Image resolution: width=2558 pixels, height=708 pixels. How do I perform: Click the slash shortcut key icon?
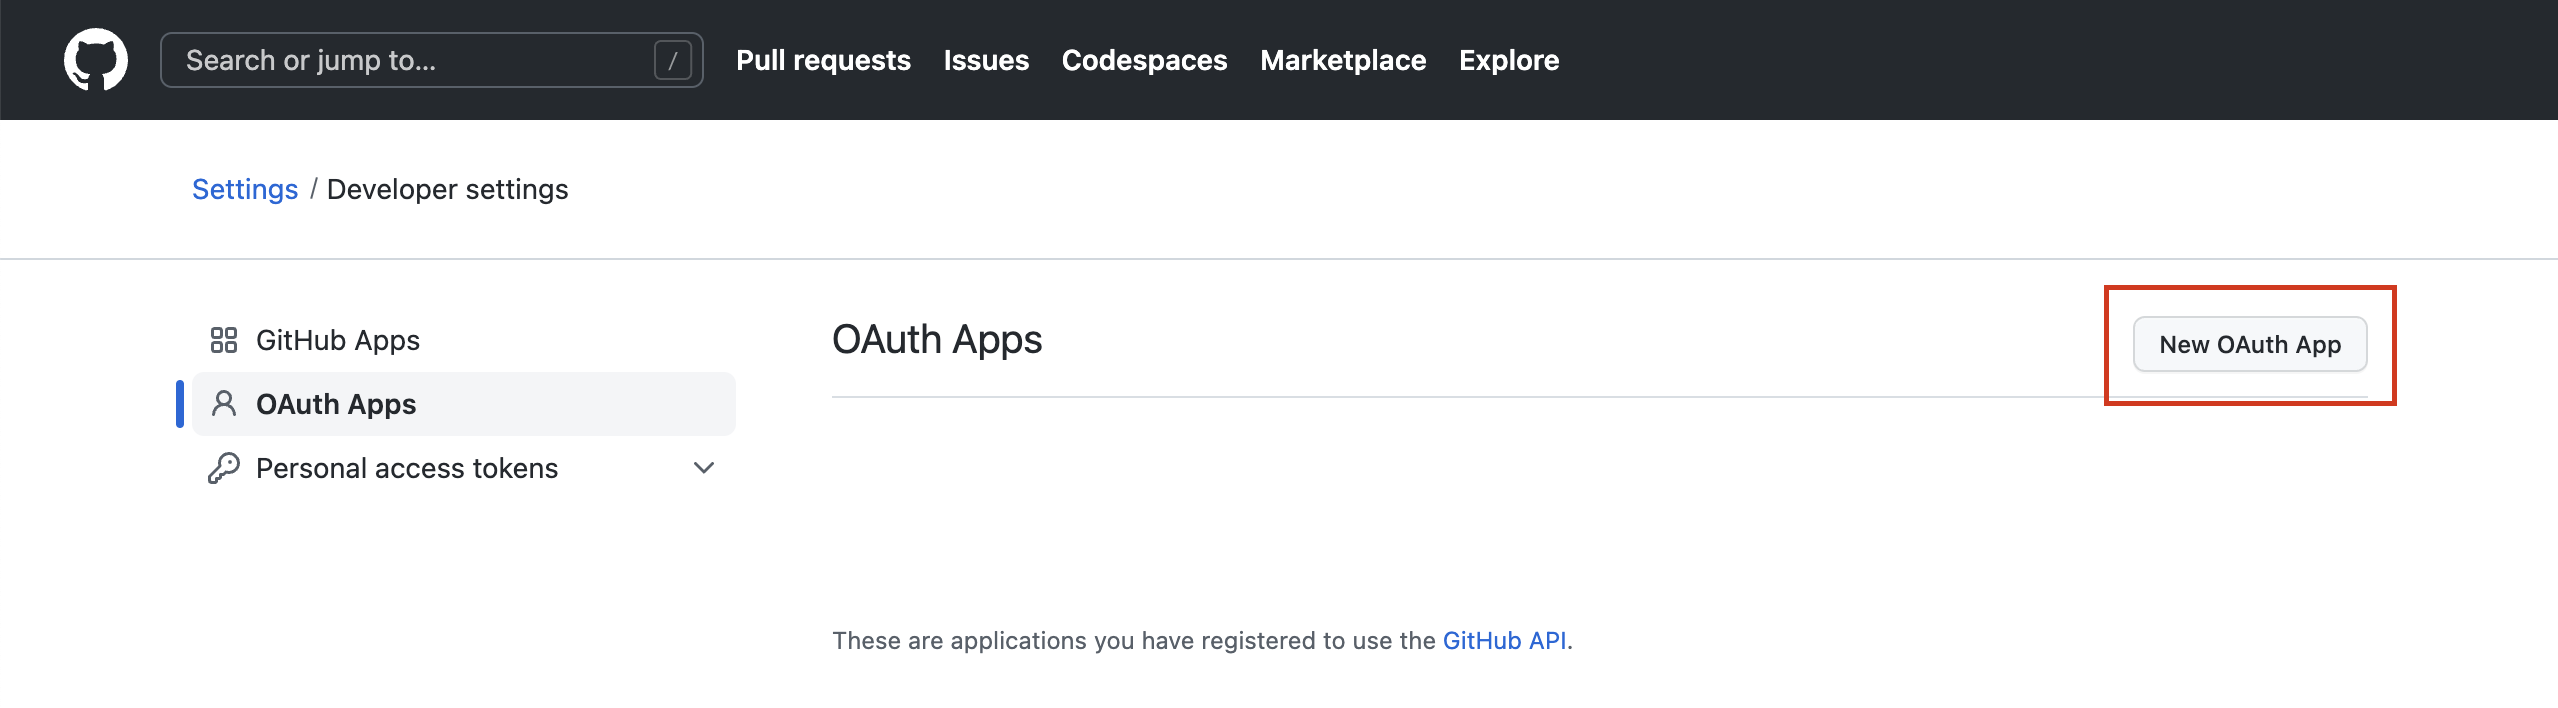(673, 60)
